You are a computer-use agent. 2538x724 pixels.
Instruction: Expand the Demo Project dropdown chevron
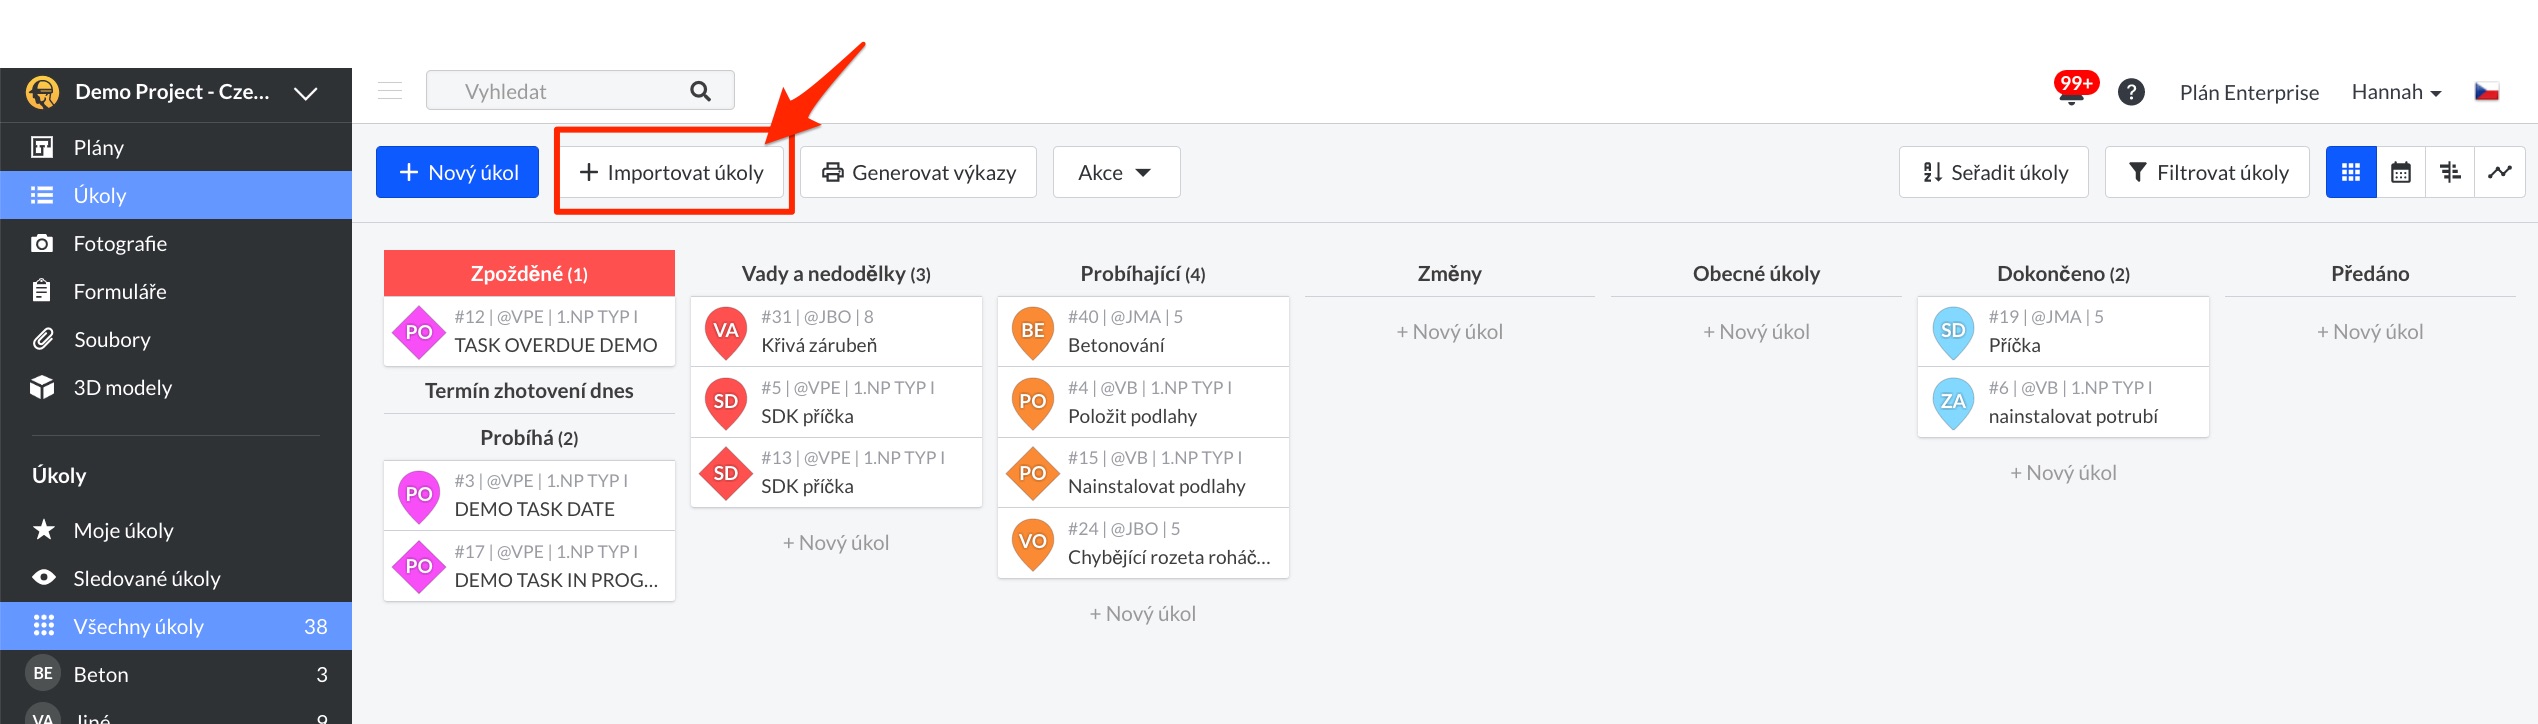click(x=306, y=93)
